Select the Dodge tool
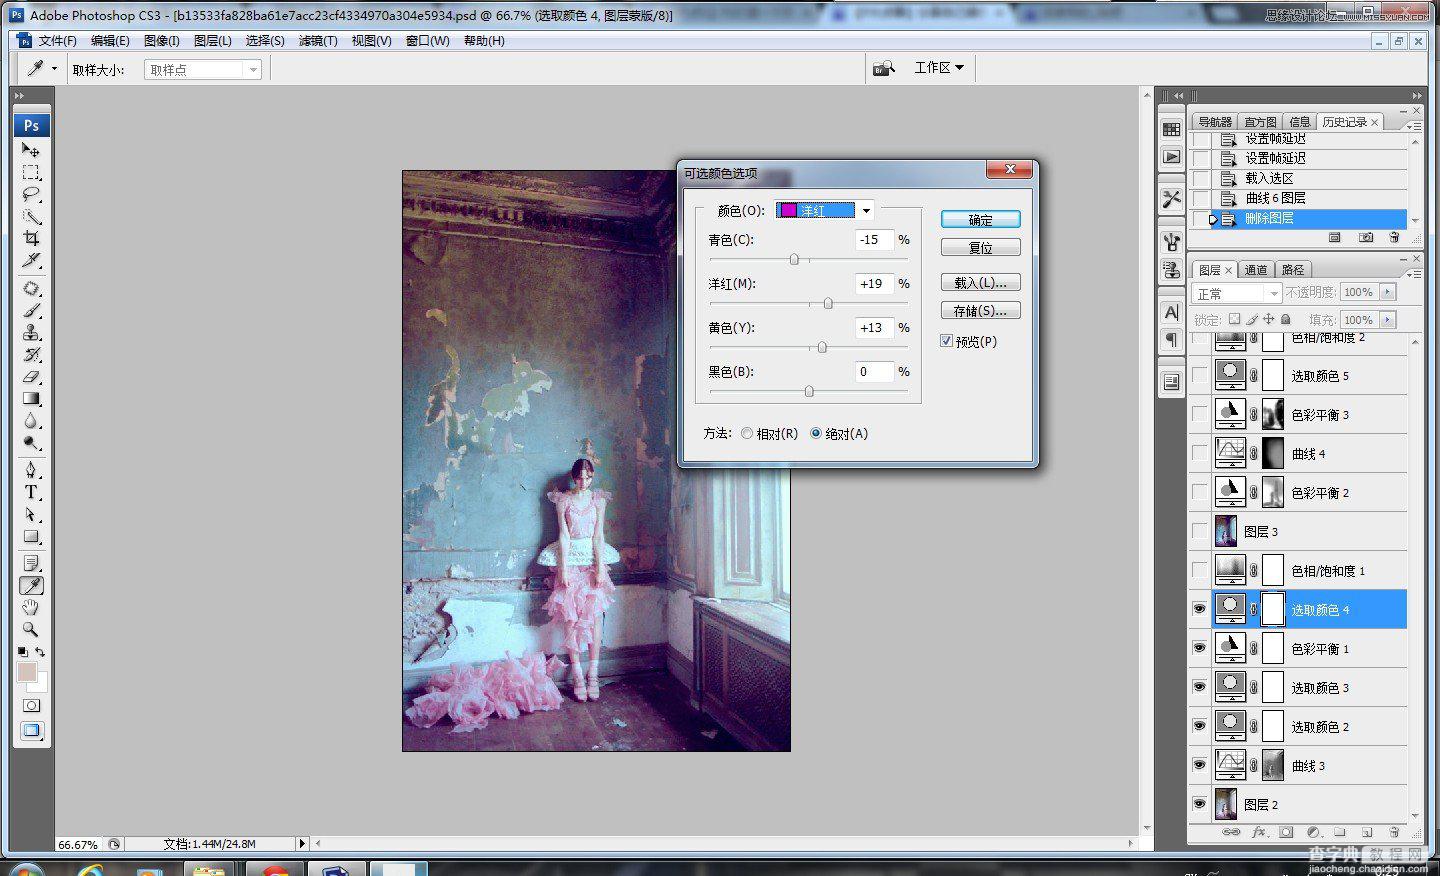The height and width of the screenshot is (876, 1440). click(31, 443)
